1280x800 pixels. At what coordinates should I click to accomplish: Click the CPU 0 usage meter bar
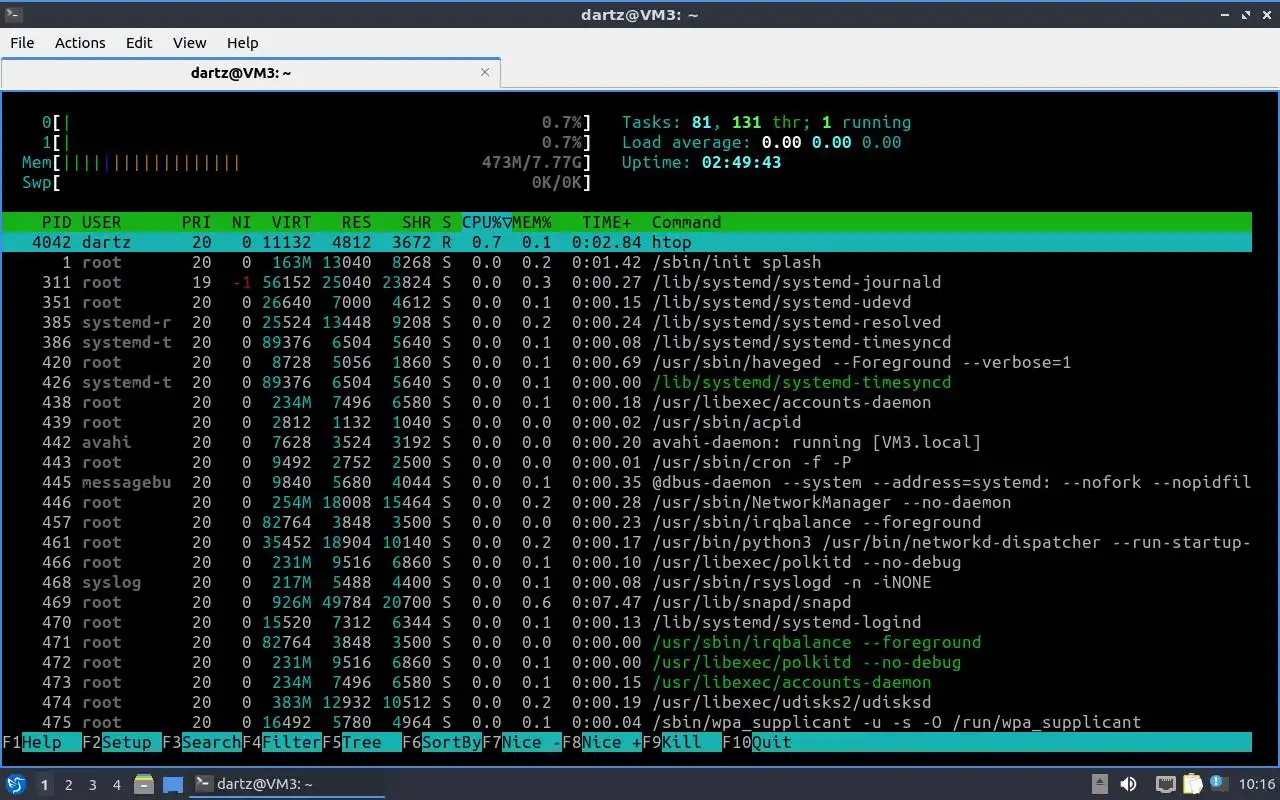pyautogui.click(x=317, y=122)
